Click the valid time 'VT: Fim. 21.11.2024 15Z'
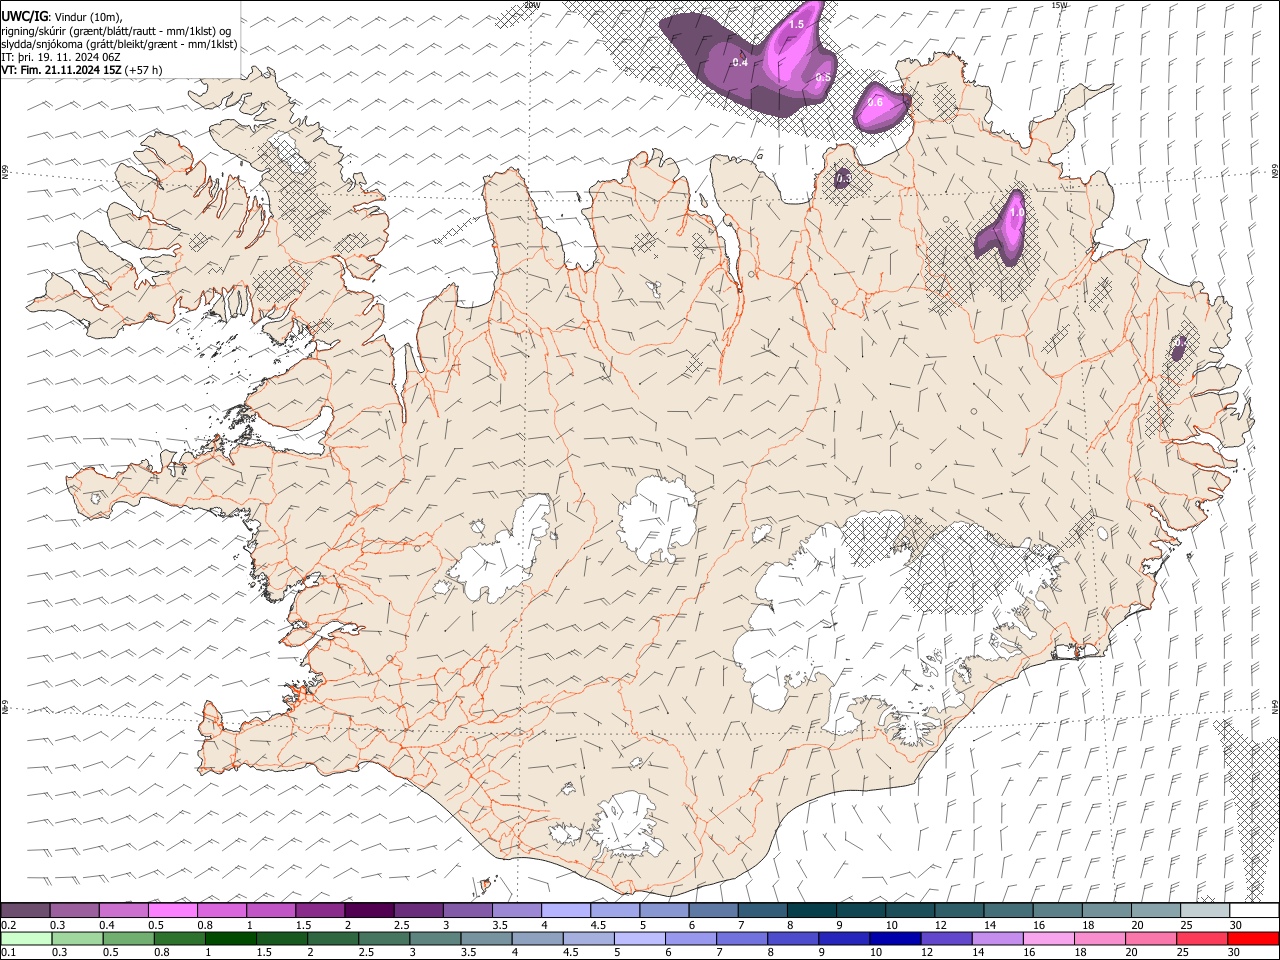 pos(61,70)
